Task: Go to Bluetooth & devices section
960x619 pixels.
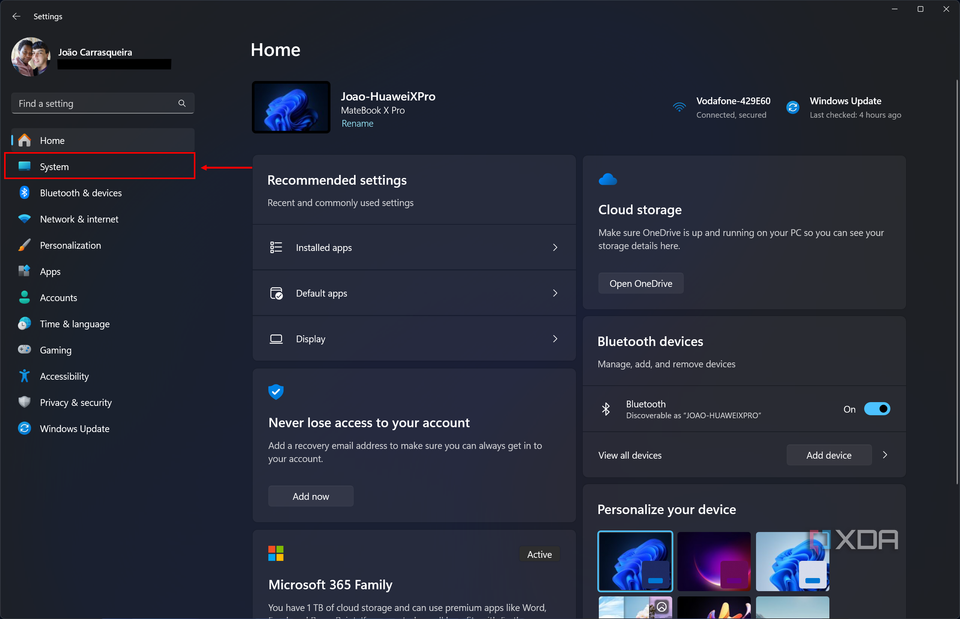Action: coord(103,193)
